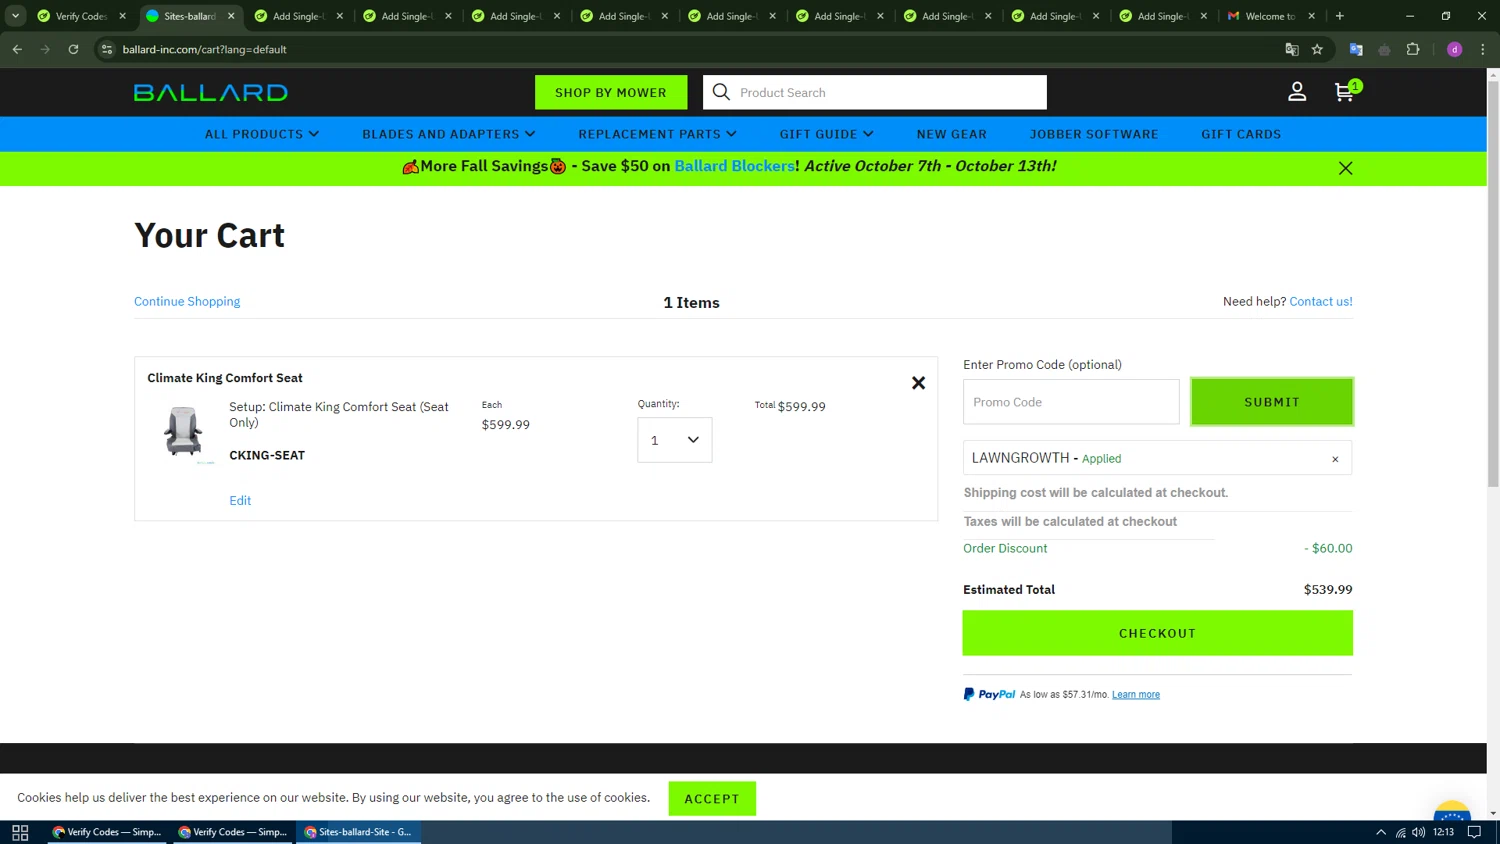Screen dimensions: 1500x844
Task: Expand the Replacement Parts menu
Action: tap(657, 134)
